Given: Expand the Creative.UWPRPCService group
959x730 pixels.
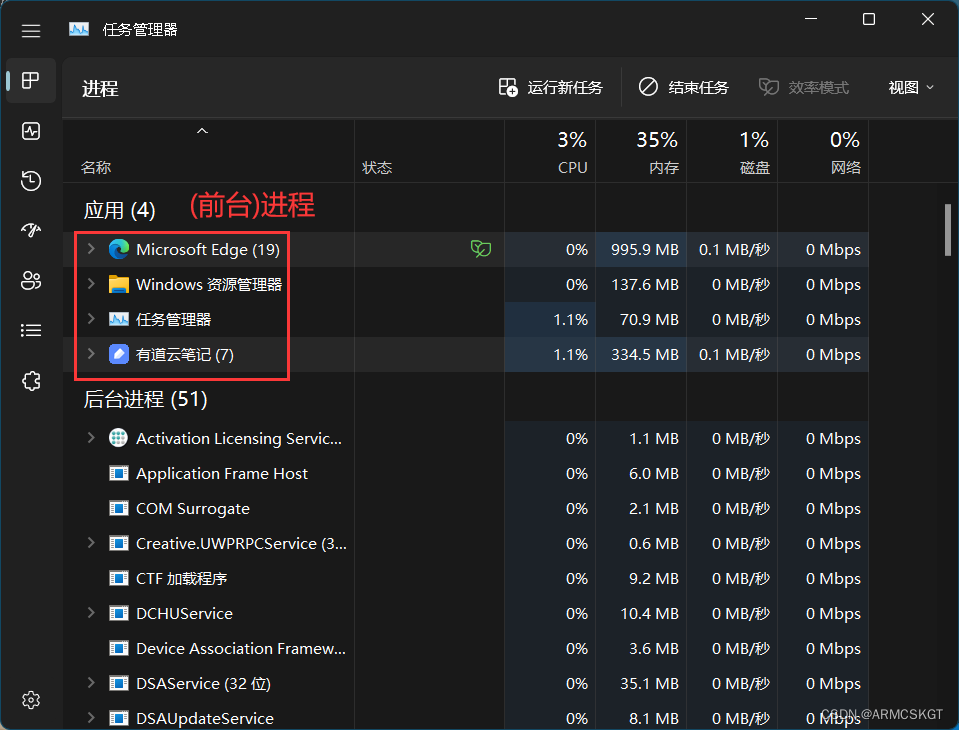Looking at the screenshot, I should pos(91,542).
